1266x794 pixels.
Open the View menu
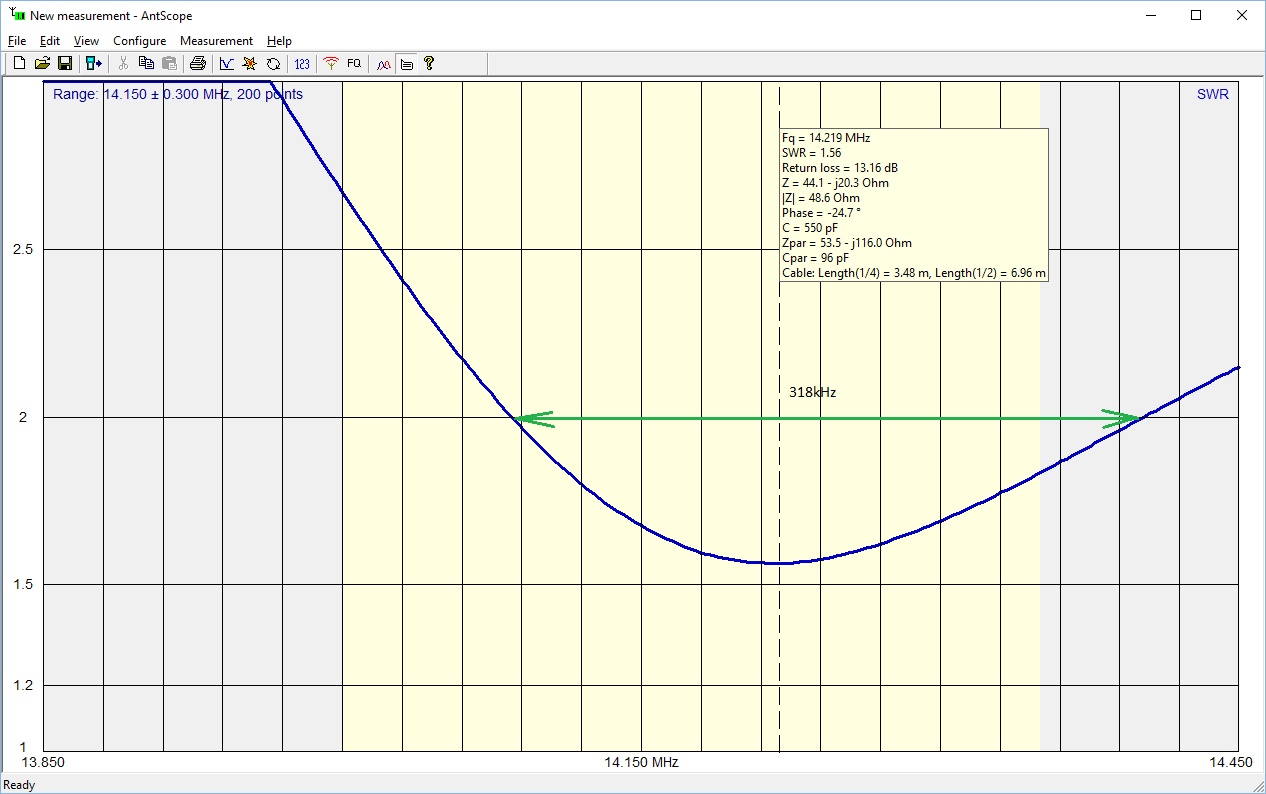(x=86, y=41)
